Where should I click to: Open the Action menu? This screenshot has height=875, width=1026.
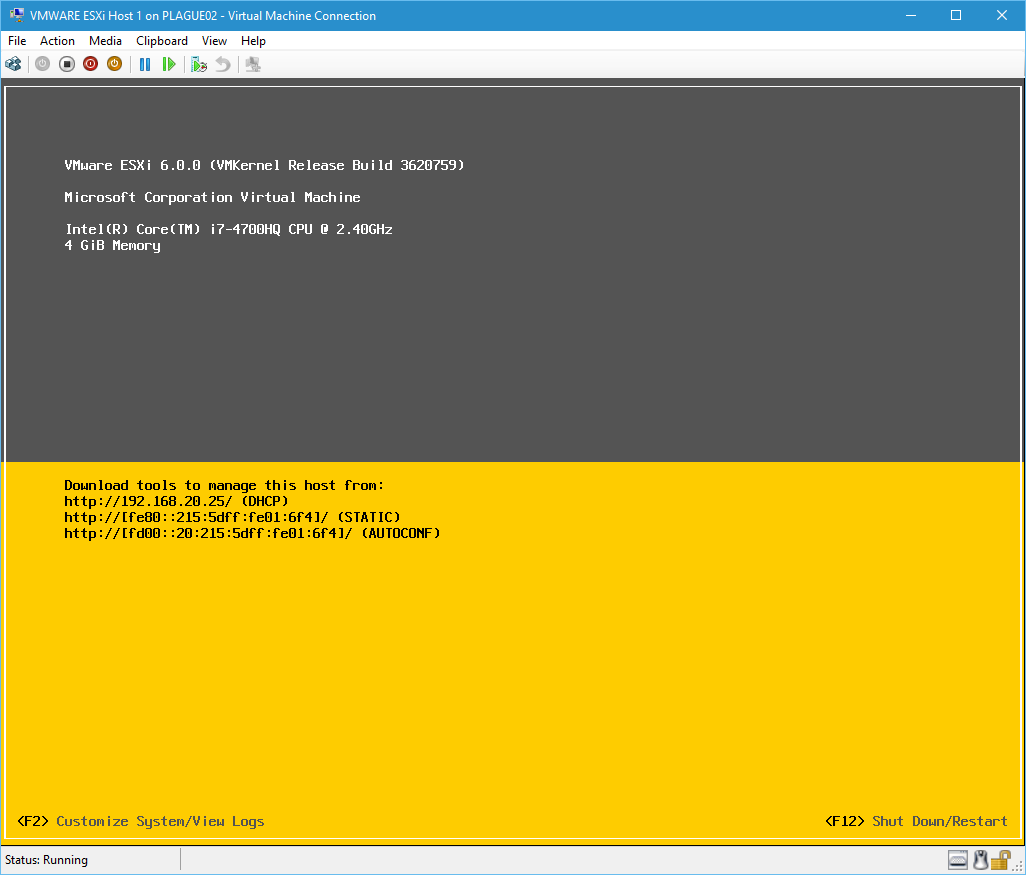coord(58,41)
